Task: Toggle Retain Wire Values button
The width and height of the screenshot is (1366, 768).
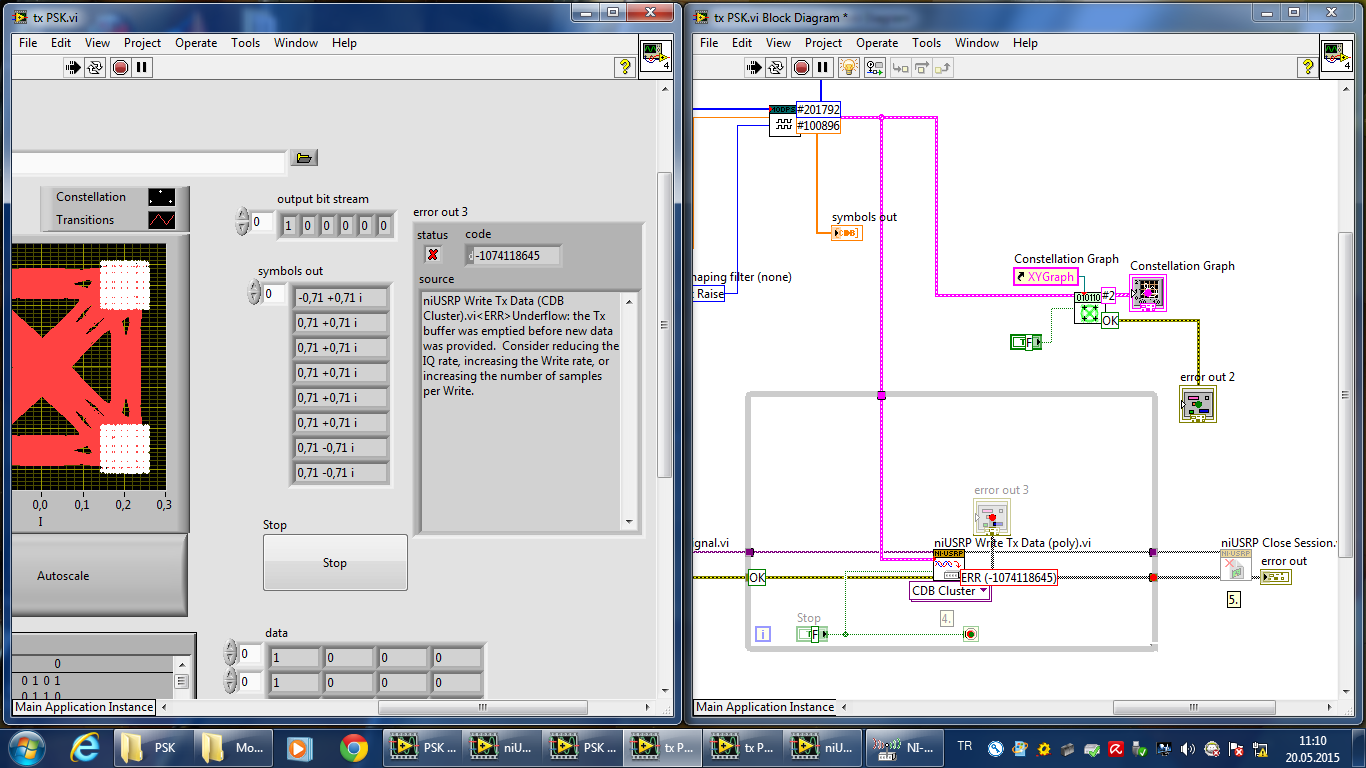Action: point(874,68)
